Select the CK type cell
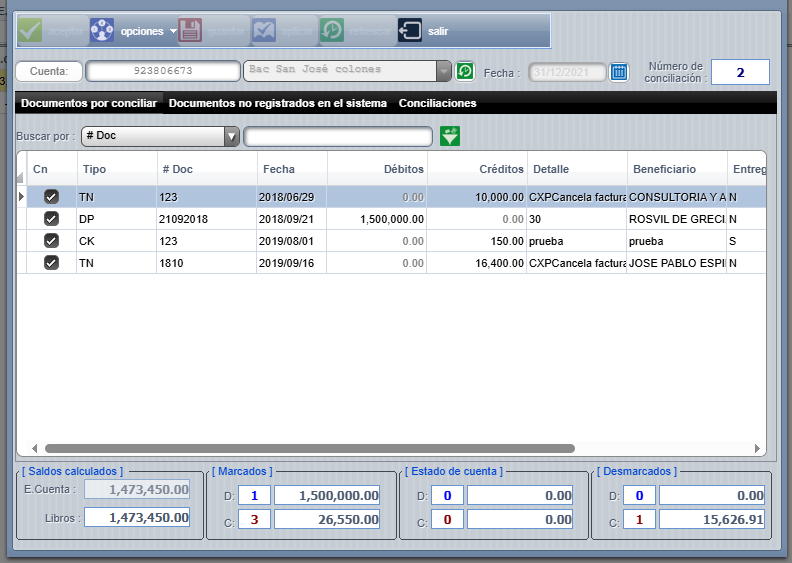The image size is (792, 563). pos(117,241)
